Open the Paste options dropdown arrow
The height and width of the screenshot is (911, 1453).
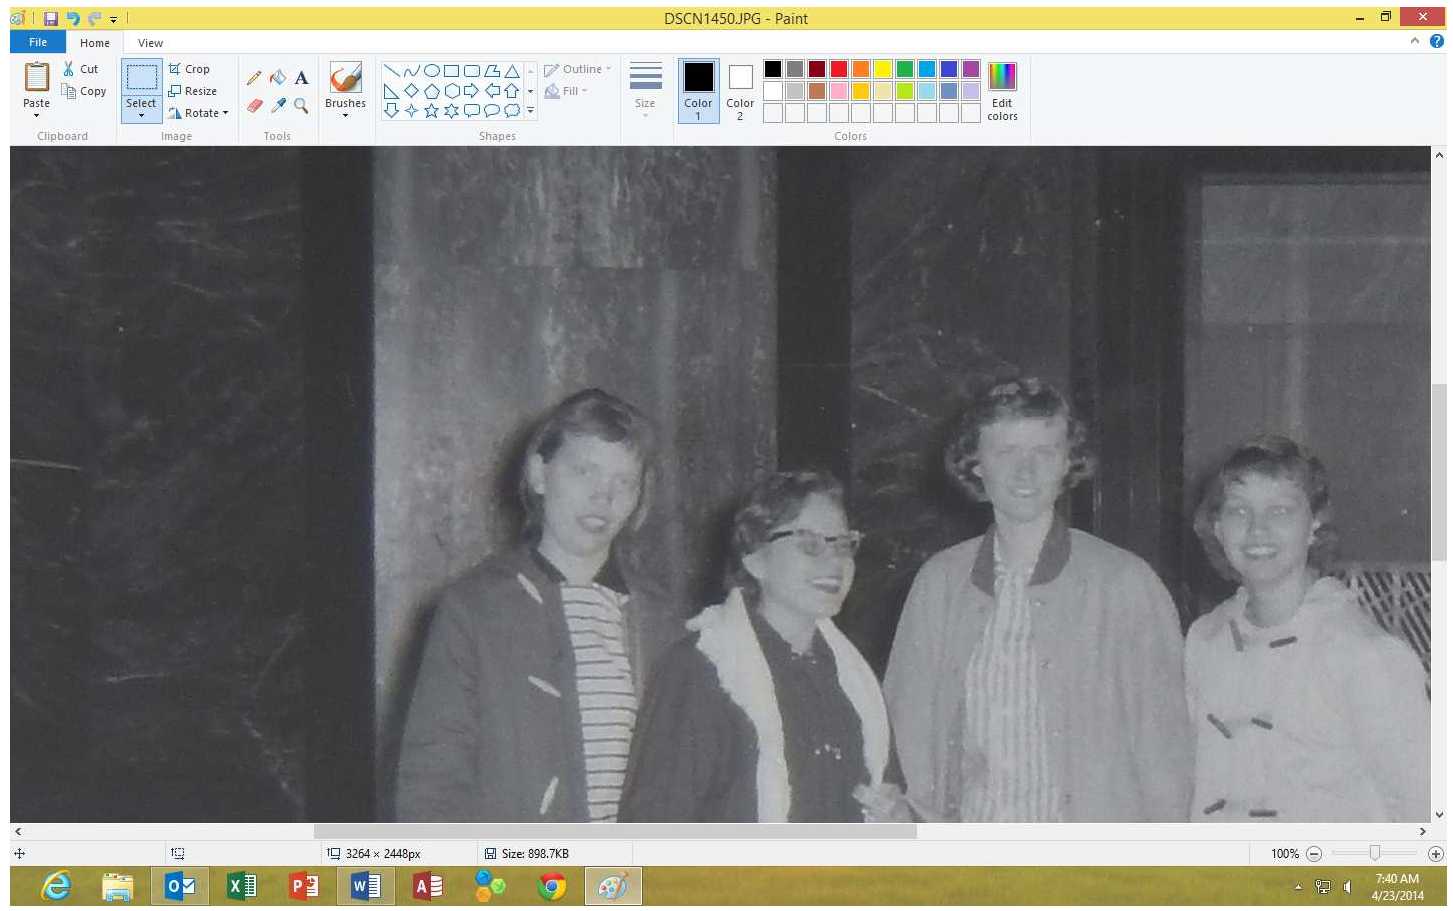click(x=36, y=115)
